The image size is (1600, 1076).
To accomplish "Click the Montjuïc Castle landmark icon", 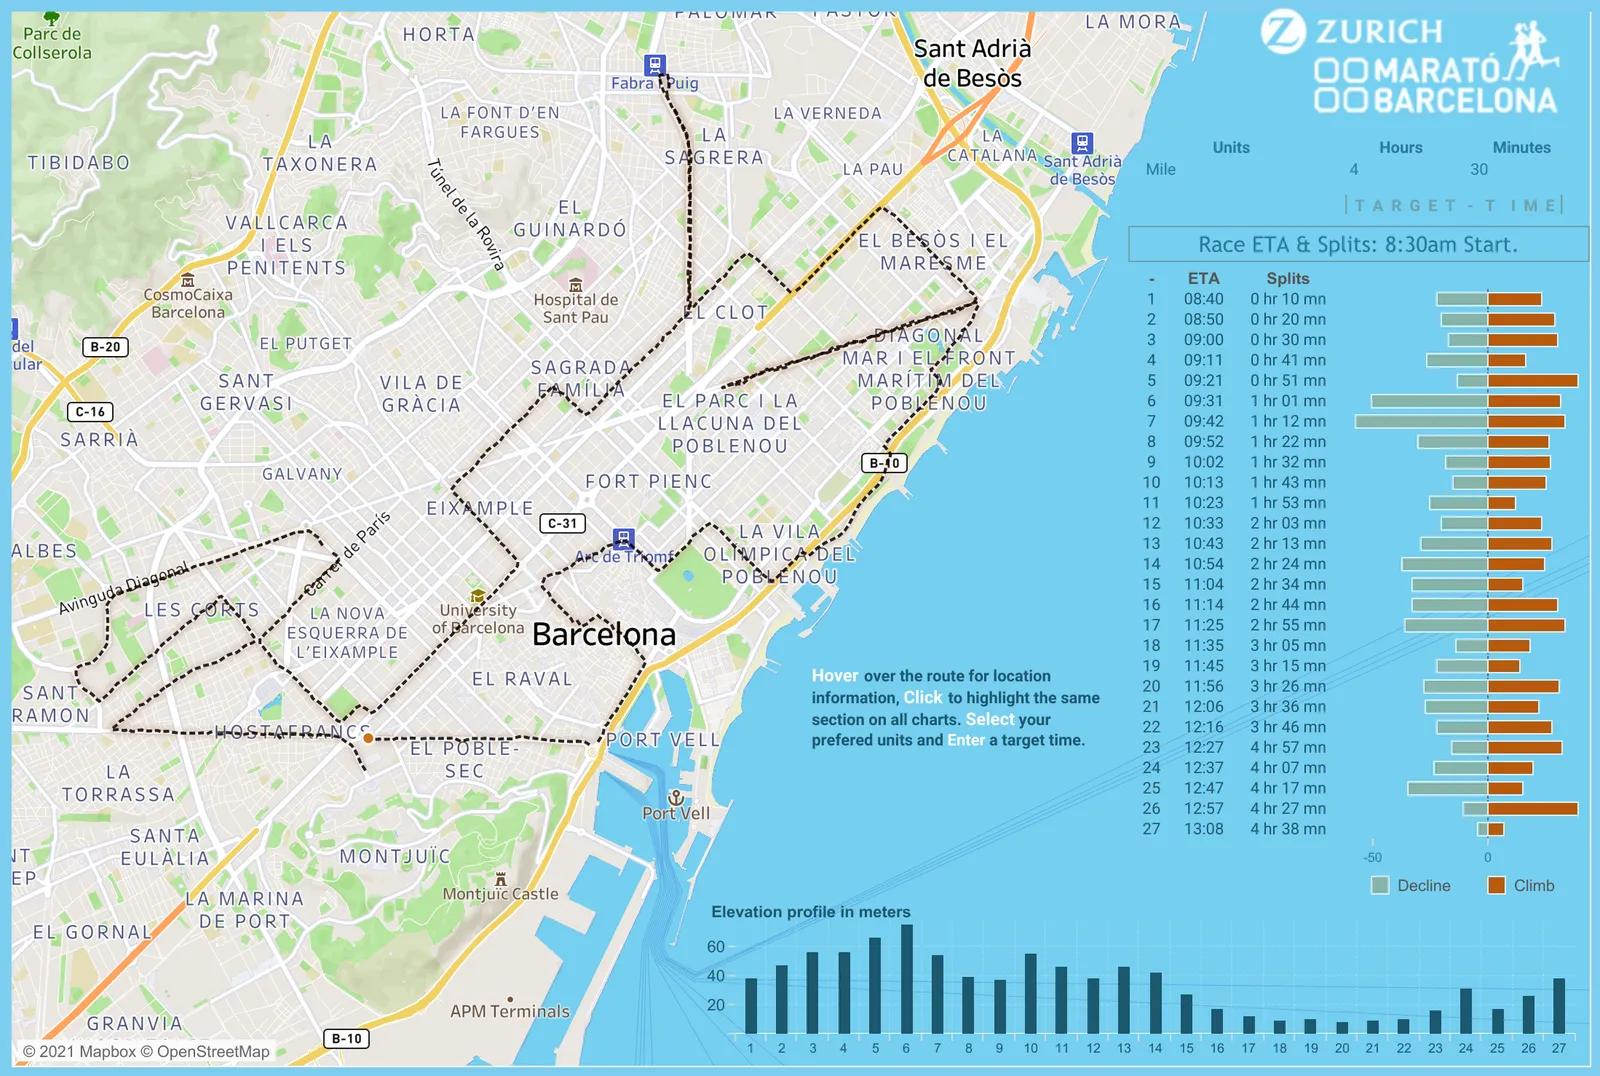I will point(501,879).
